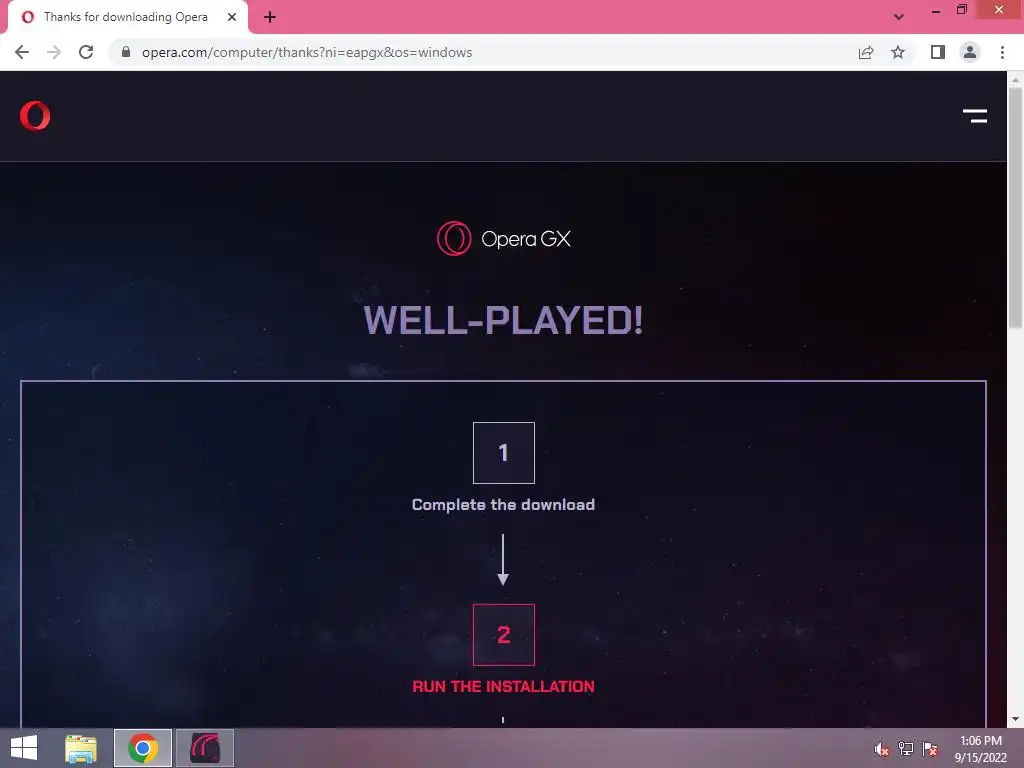Share this page using share icon

click(866, 52)
